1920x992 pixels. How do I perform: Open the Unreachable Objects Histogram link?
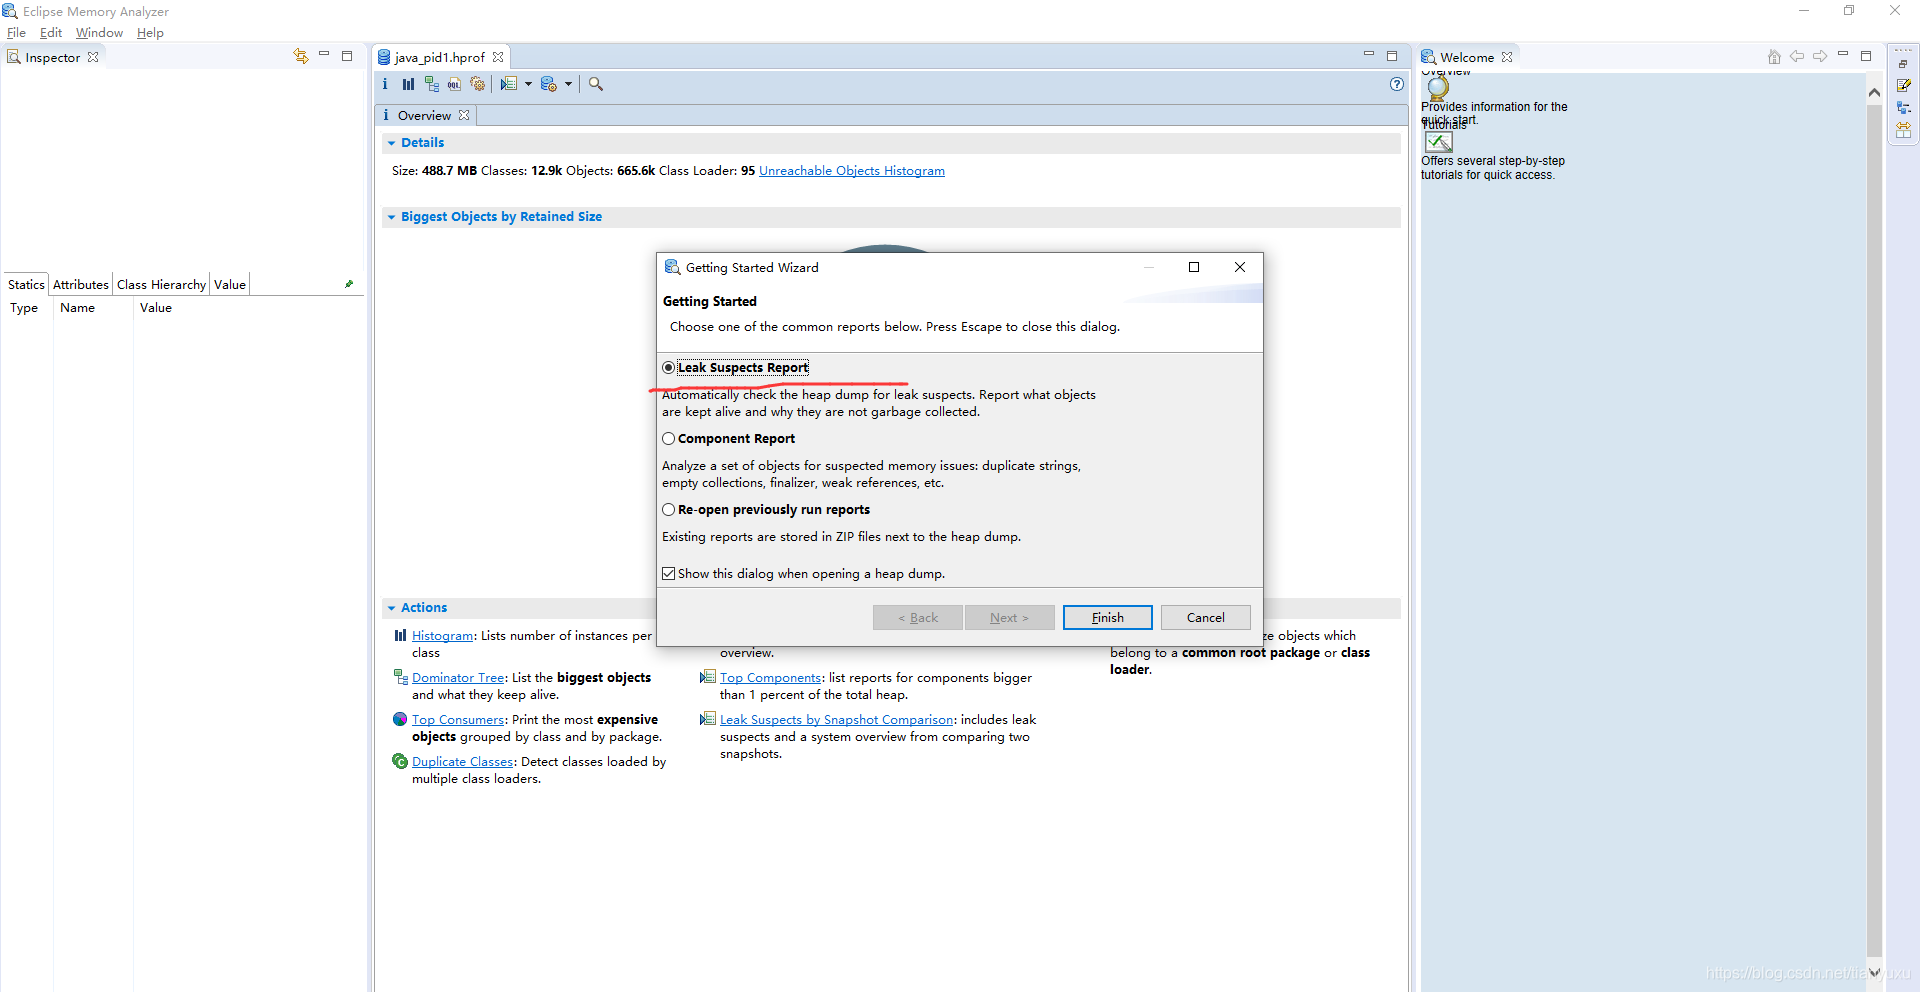click(x=852, y=171)
